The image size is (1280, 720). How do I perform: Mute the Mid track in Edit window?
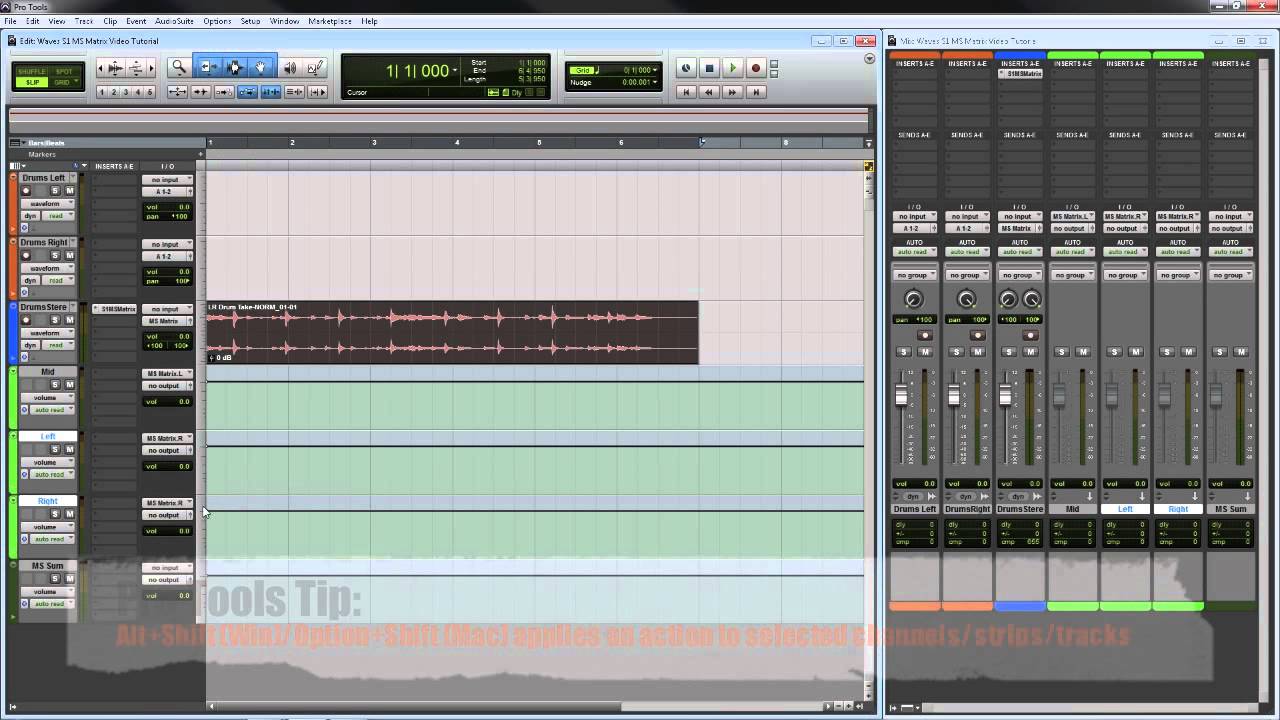[69, 384]
